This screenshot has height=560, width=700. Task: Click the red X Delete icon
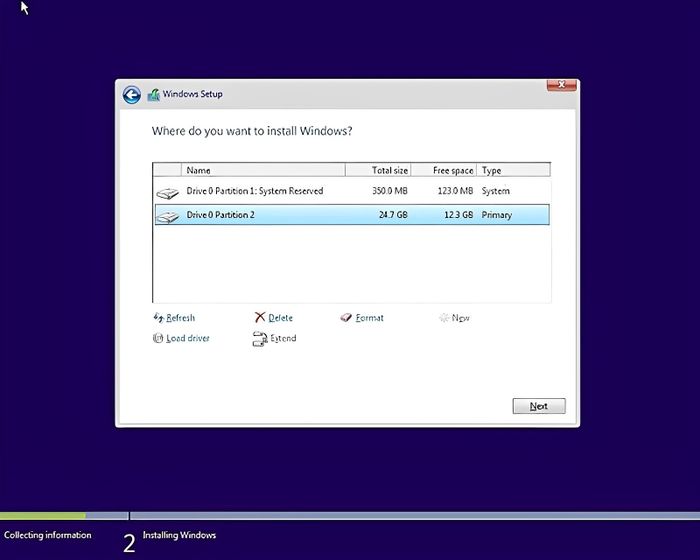pyautogui.click(x=260, y=318)
